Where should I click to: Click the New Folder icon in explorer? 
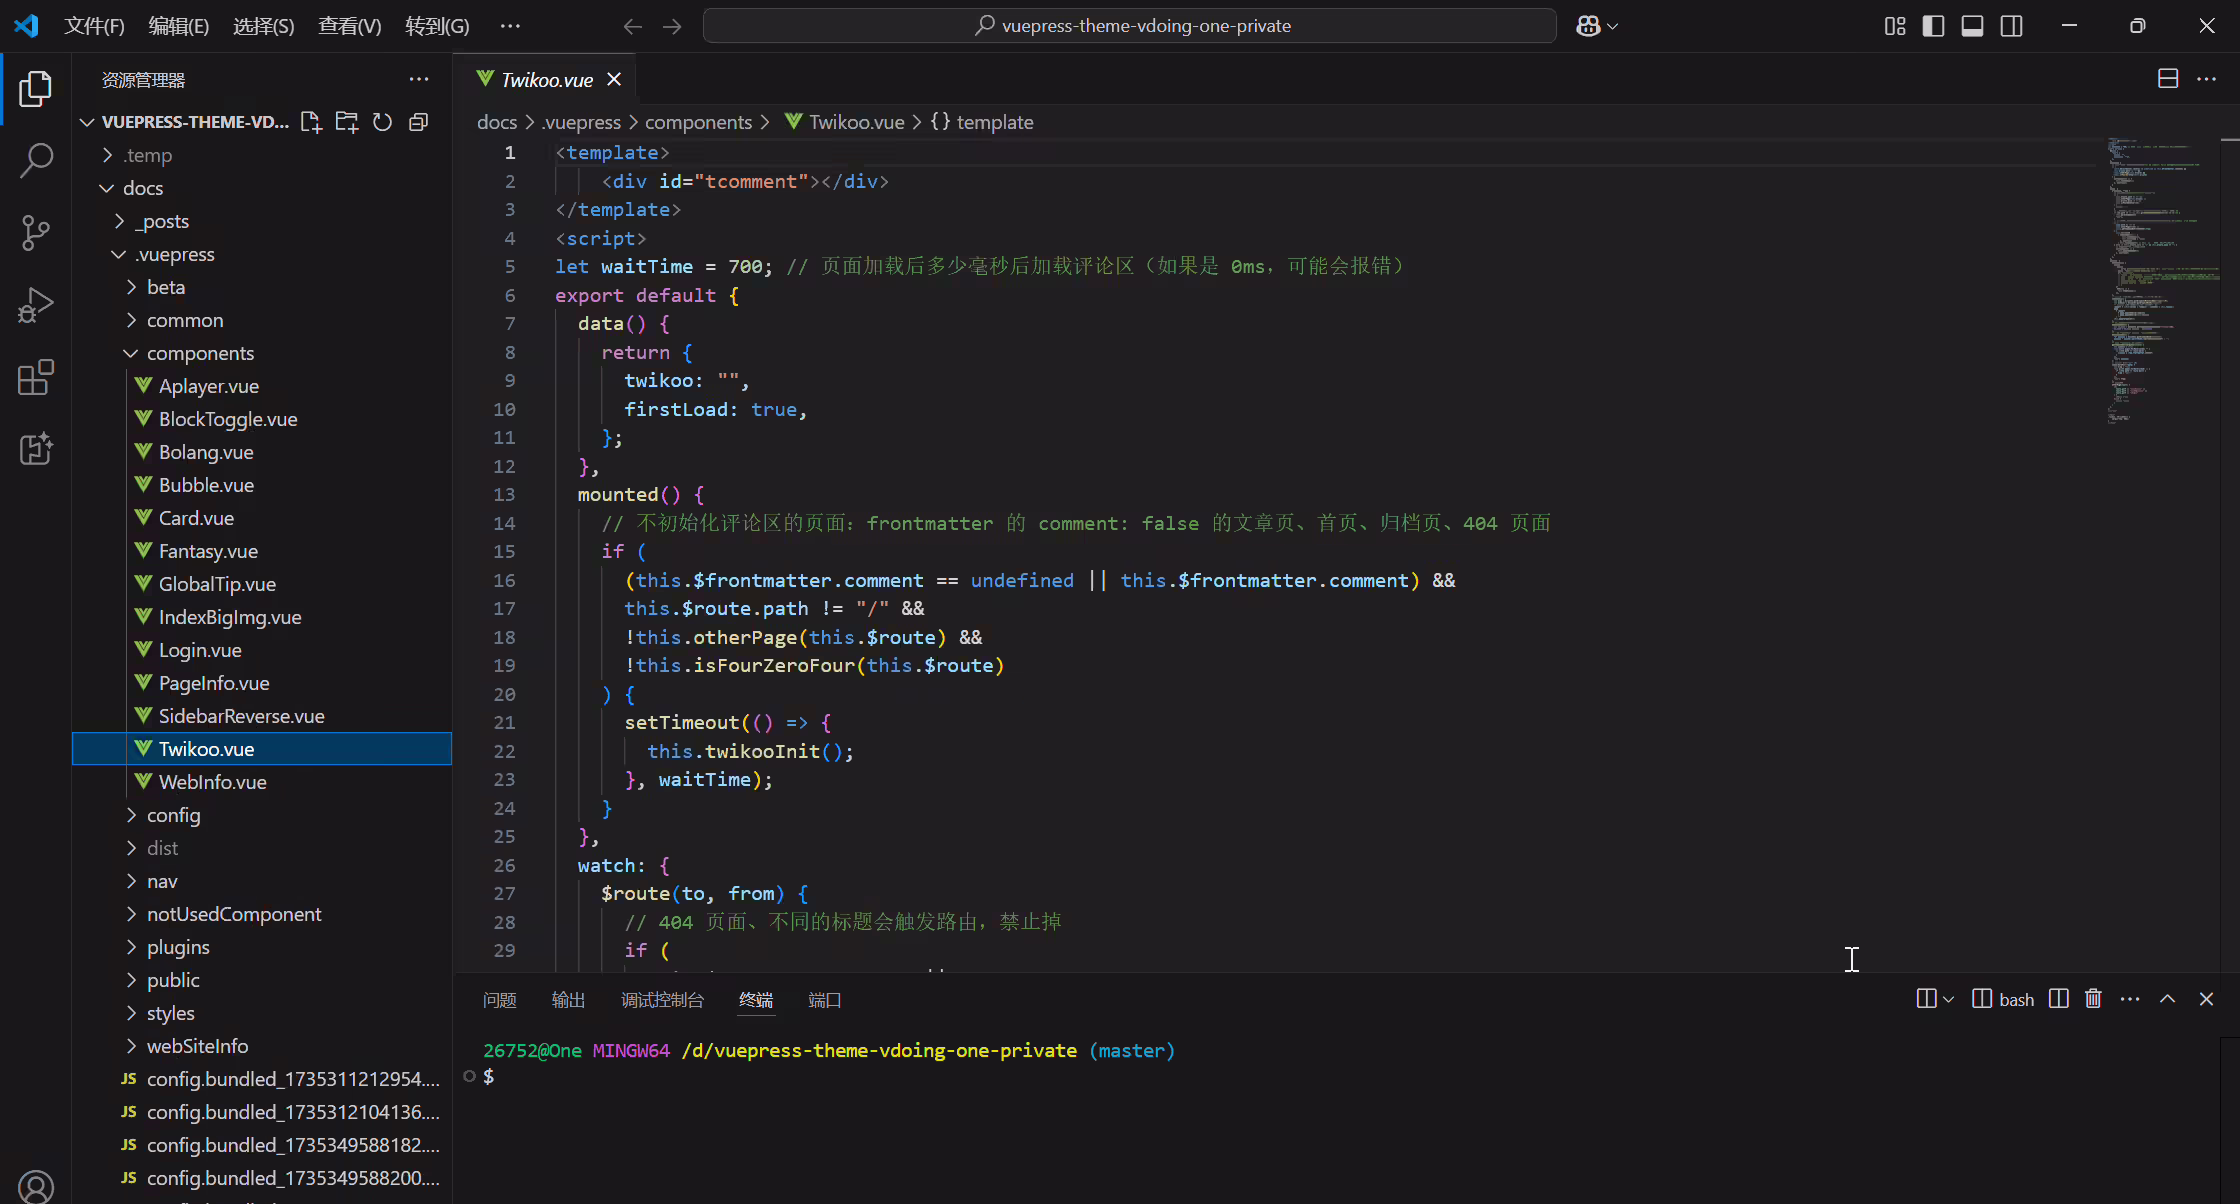[x=347, y=122]
